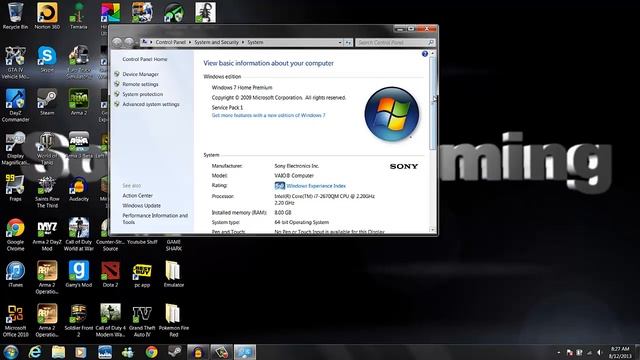Open Windows Experience Index link
The width and height of the screenshot is (640, 360).
(316, 186)
